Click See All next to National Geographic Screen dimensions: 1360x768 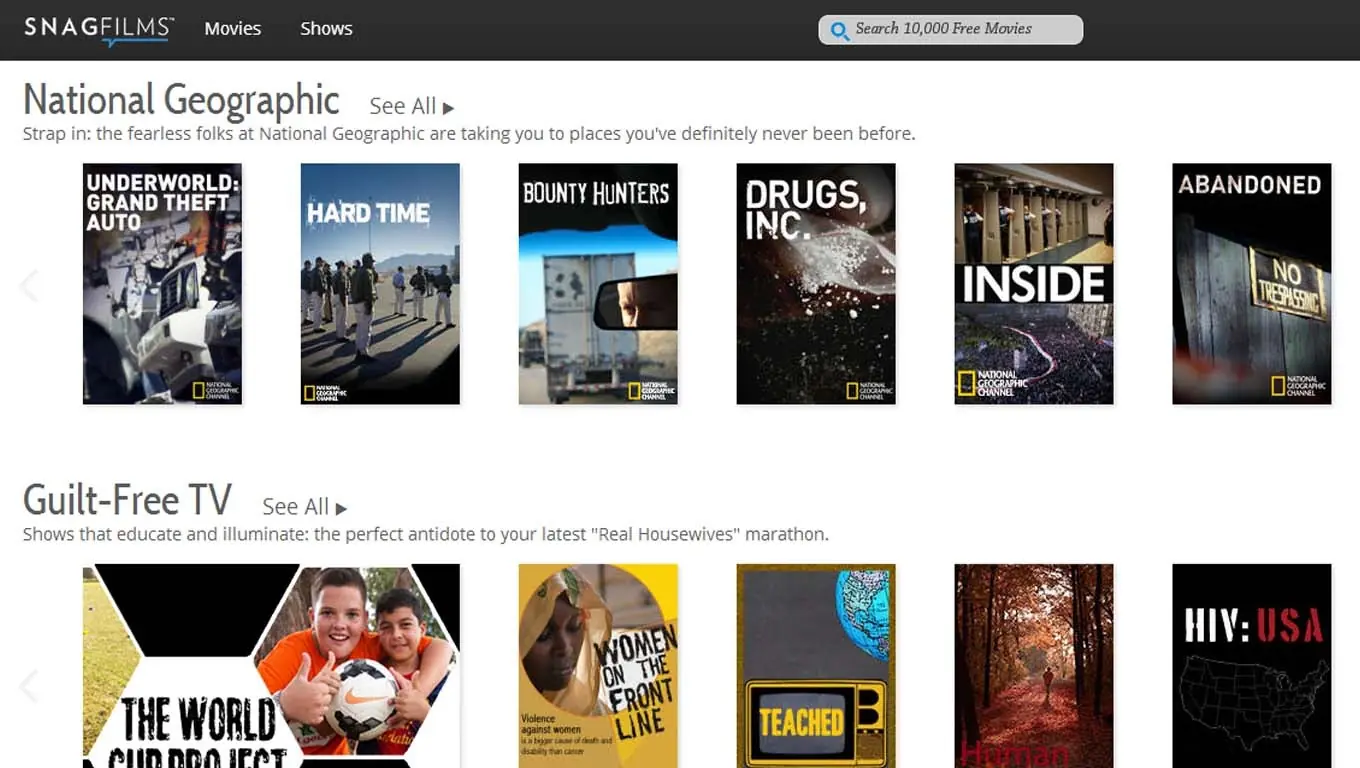click(x=412, y=106)
